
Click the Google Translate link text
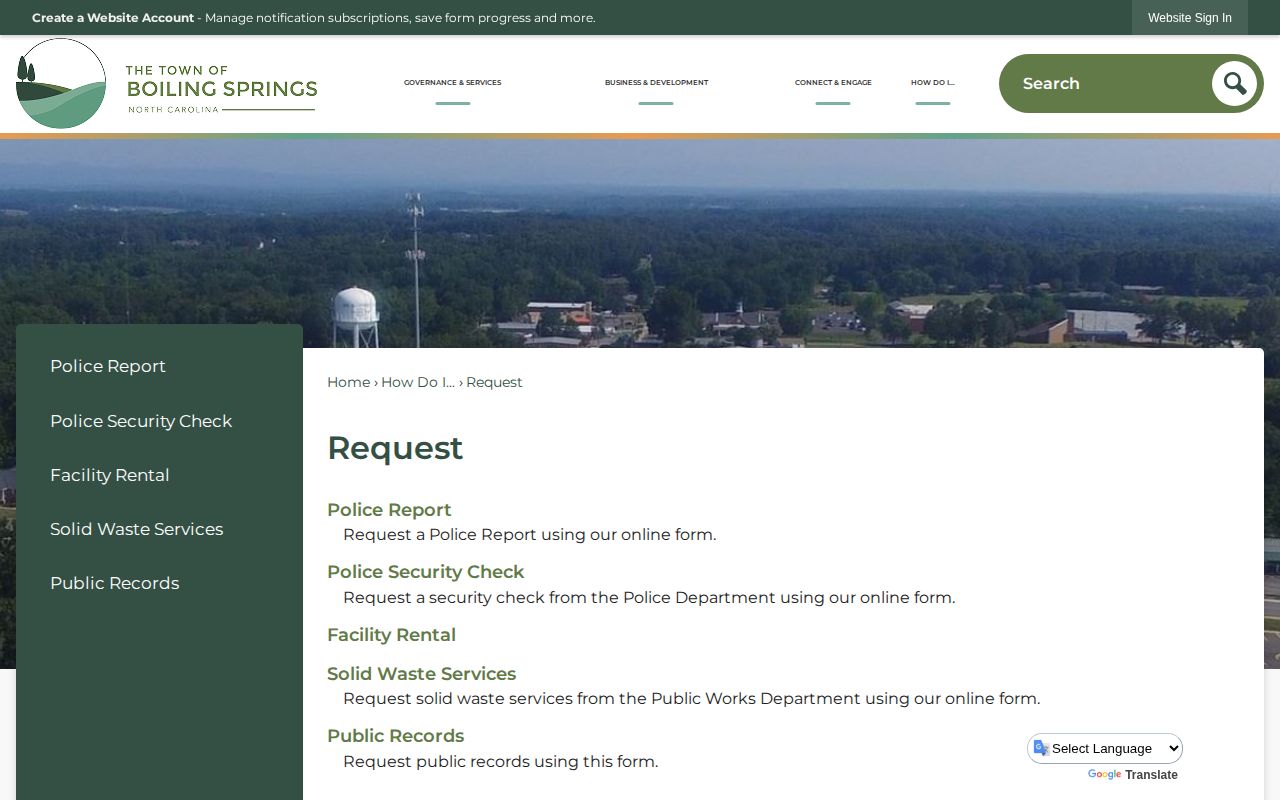pos(1132,775)
